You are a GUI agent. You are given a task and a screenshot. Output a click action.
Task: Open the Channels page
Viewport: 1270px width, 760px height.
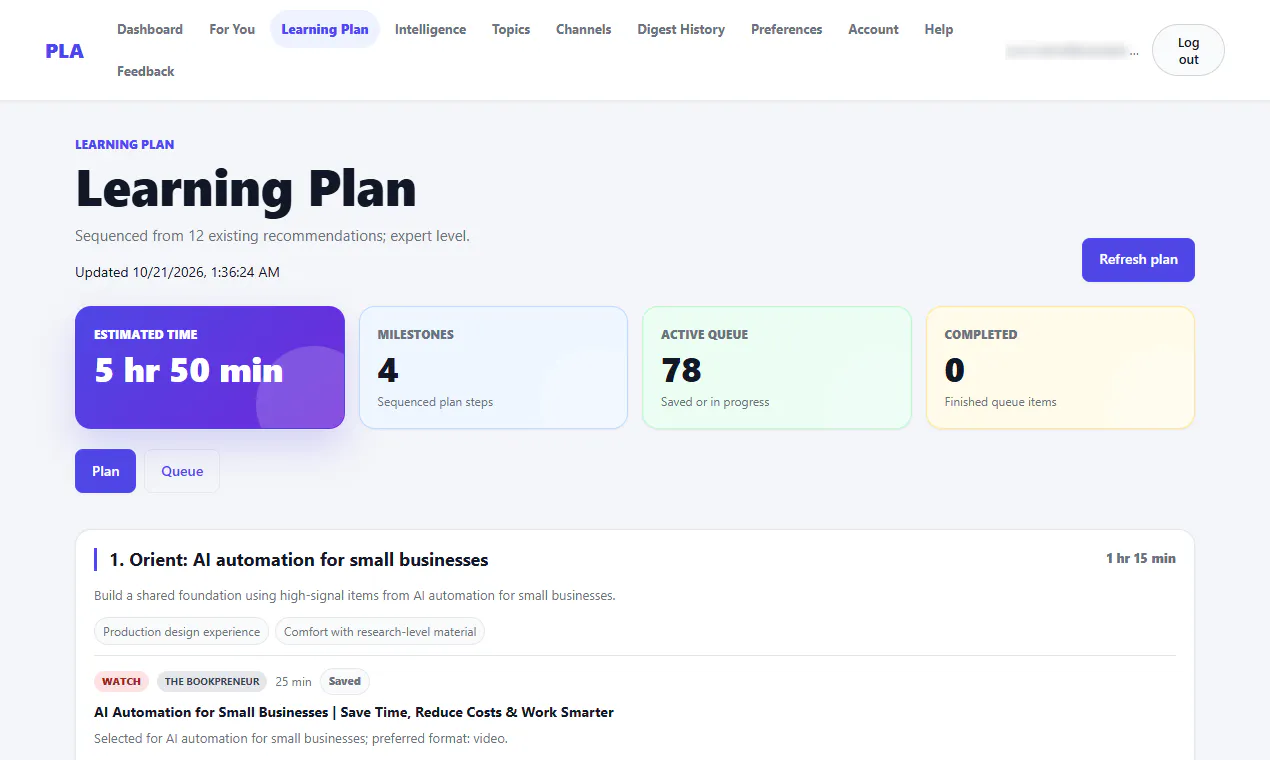(x=584, y=29)
